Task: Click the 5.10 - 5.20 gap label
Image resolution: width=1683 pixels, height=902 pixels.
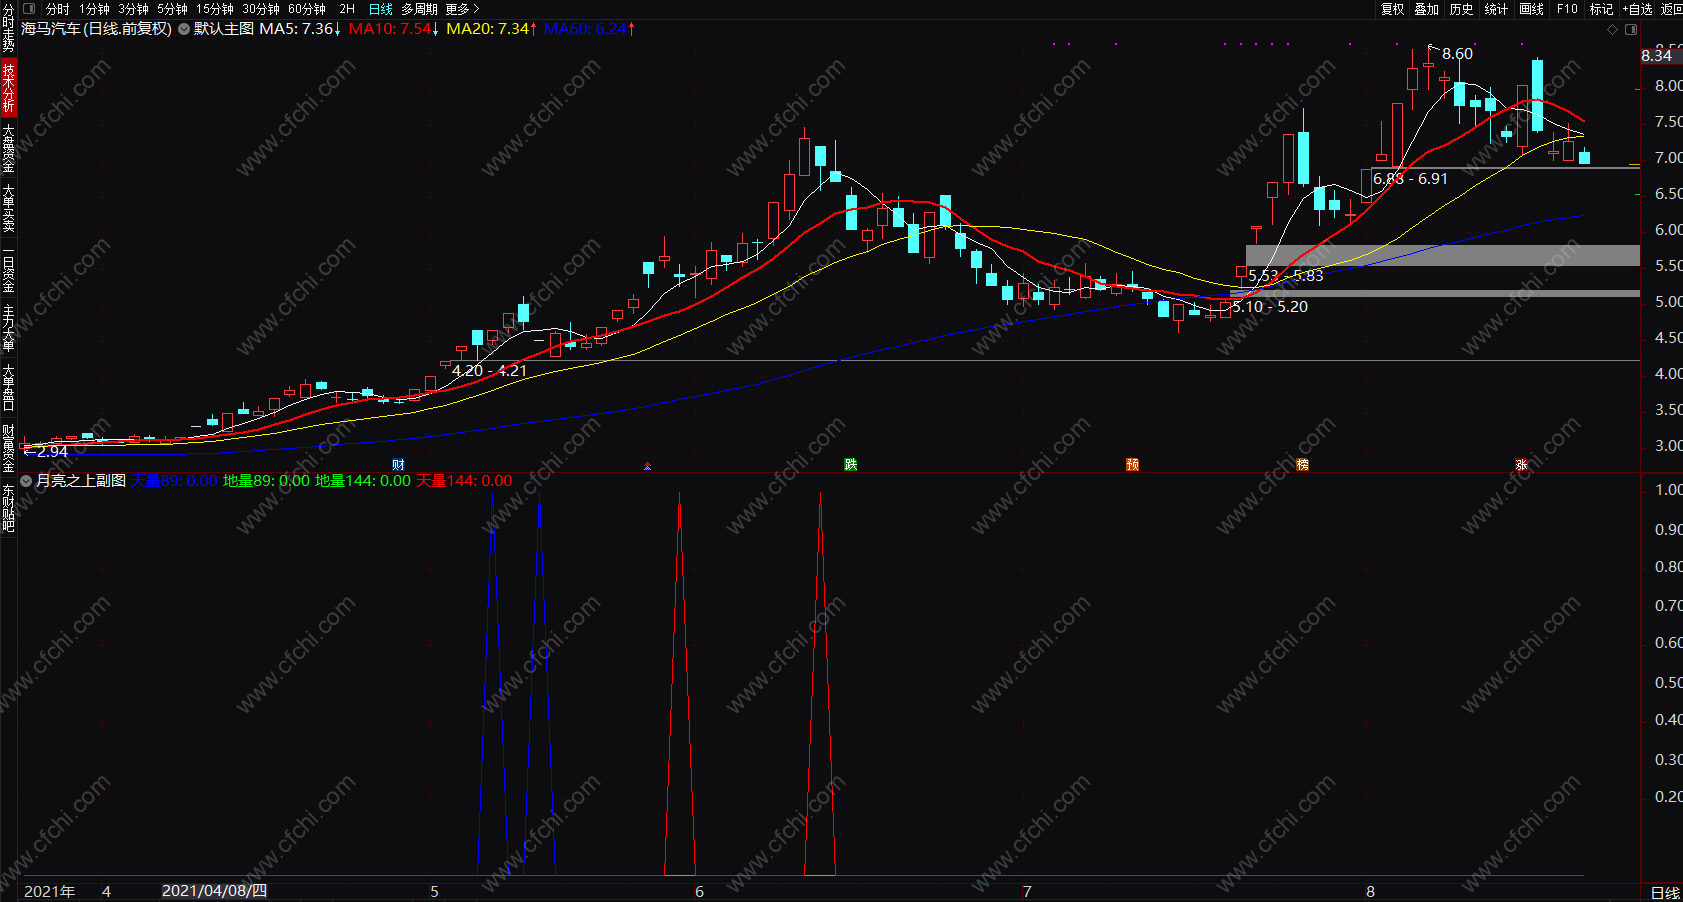Action: pyautogui.click(x=1270, y=307)
